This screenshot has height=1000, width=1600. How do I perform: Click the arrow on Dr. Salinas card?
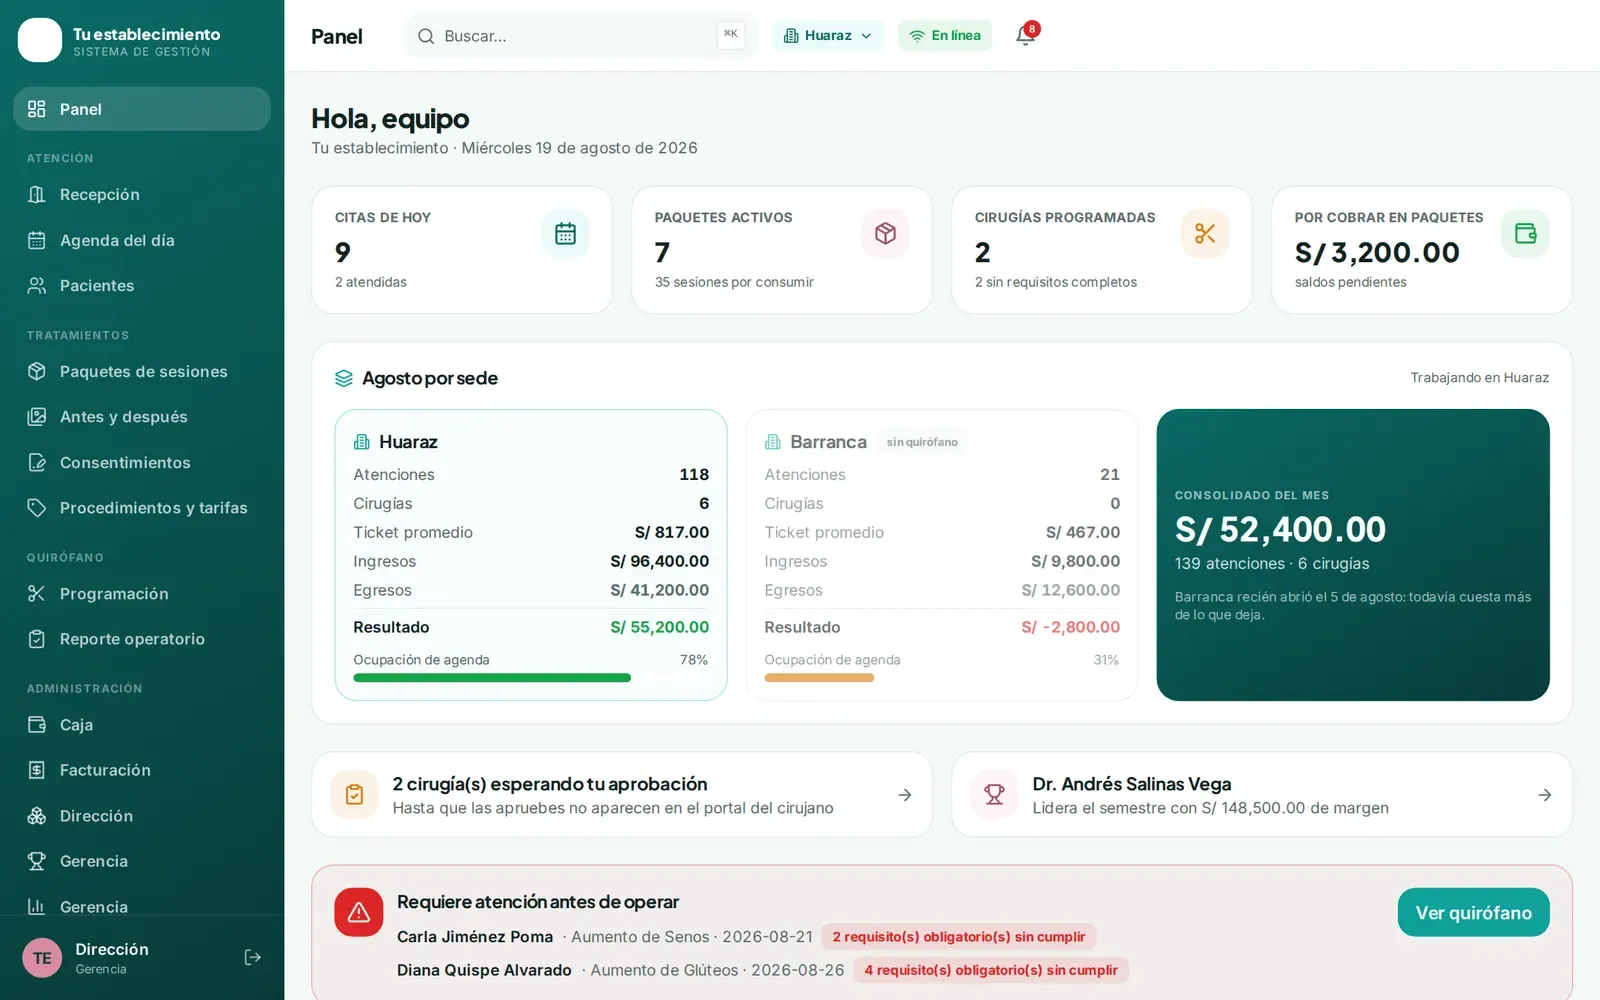click(x=1545, y=795)
